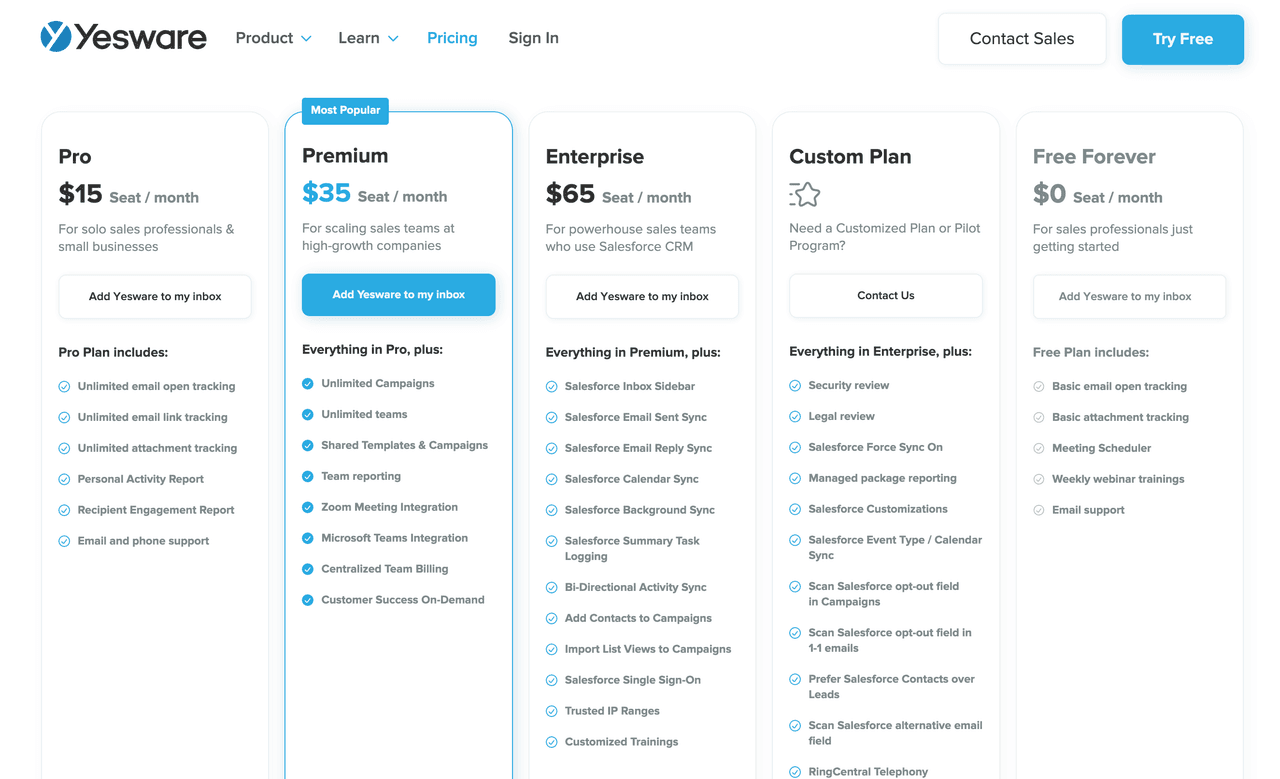
Task: Click Salesforce Summary Task Logging text
Action: point(632,549)
